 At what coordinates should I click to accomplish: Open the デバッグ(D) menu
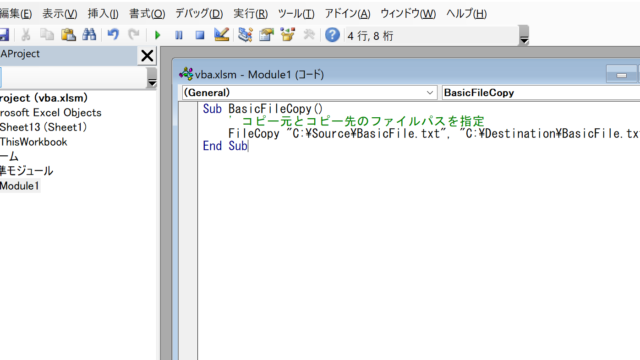[x=199, y=13]
